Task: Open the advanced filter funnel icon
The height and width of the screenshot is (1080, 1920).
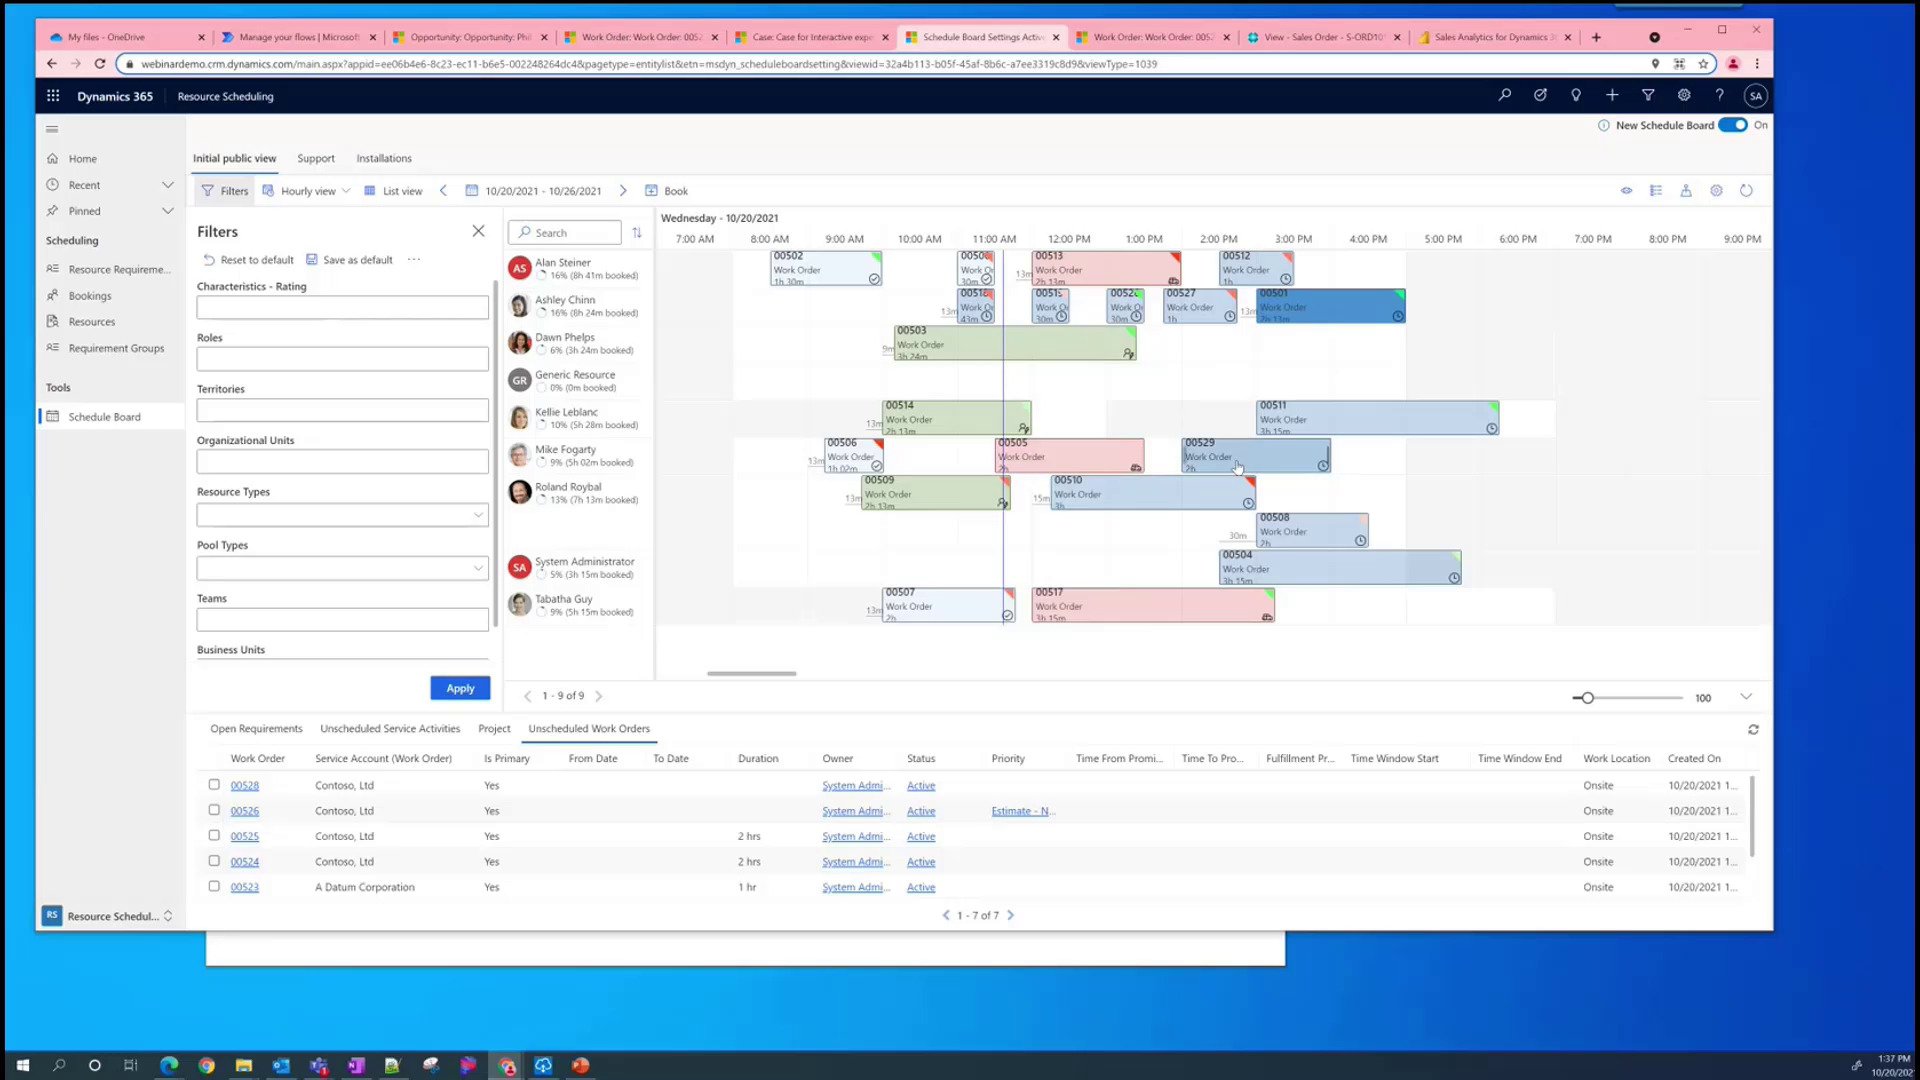Action: pos(1648,95)
